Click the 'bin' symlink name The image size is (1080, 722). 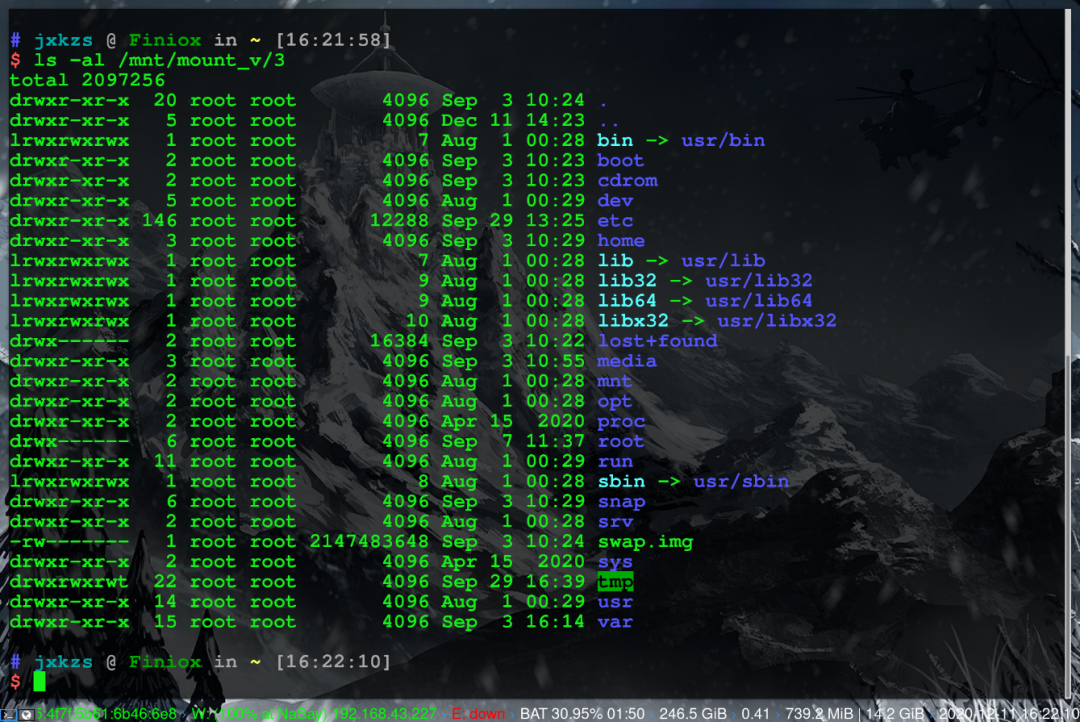pyautogui.click(x=615, y=141)
